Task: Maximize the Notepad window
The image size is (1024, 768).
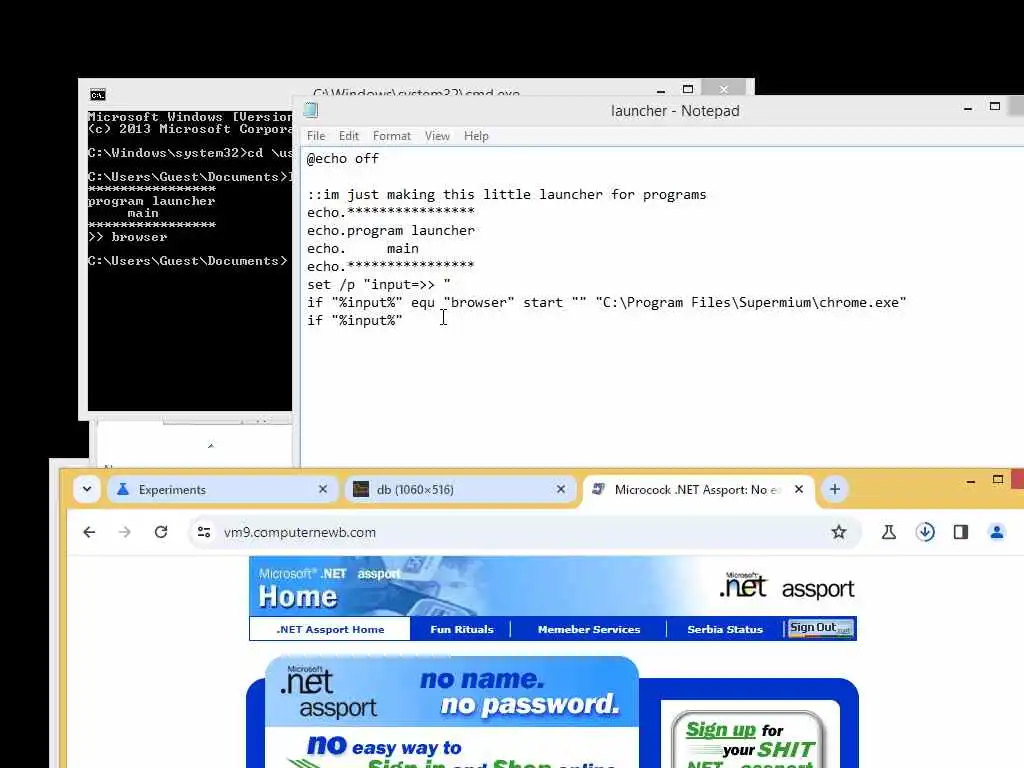Action: (995, 106)
